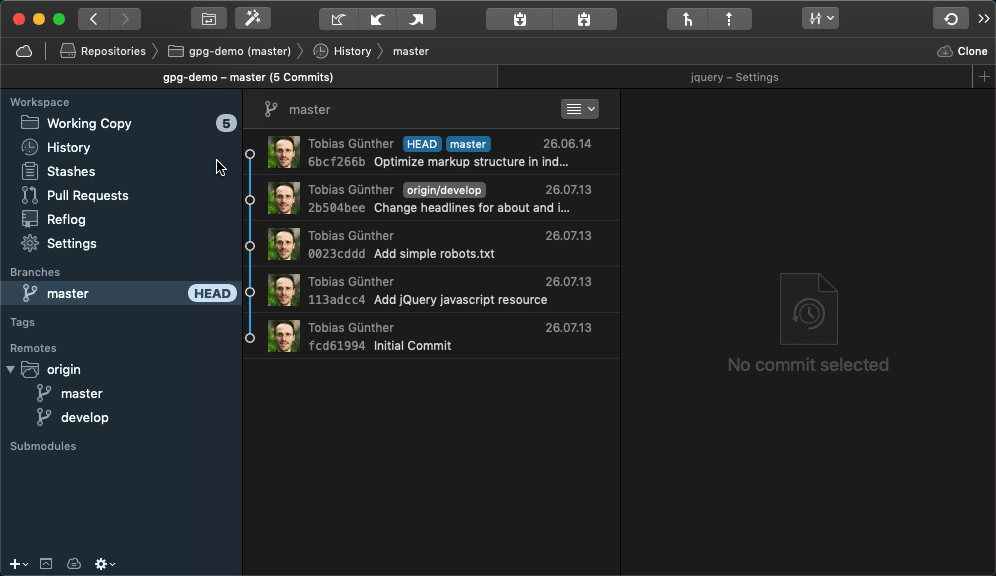Viewport: 996px width, 576px height.
Task: Collapse the origin remote tree
Action: [x=11, y=370]
